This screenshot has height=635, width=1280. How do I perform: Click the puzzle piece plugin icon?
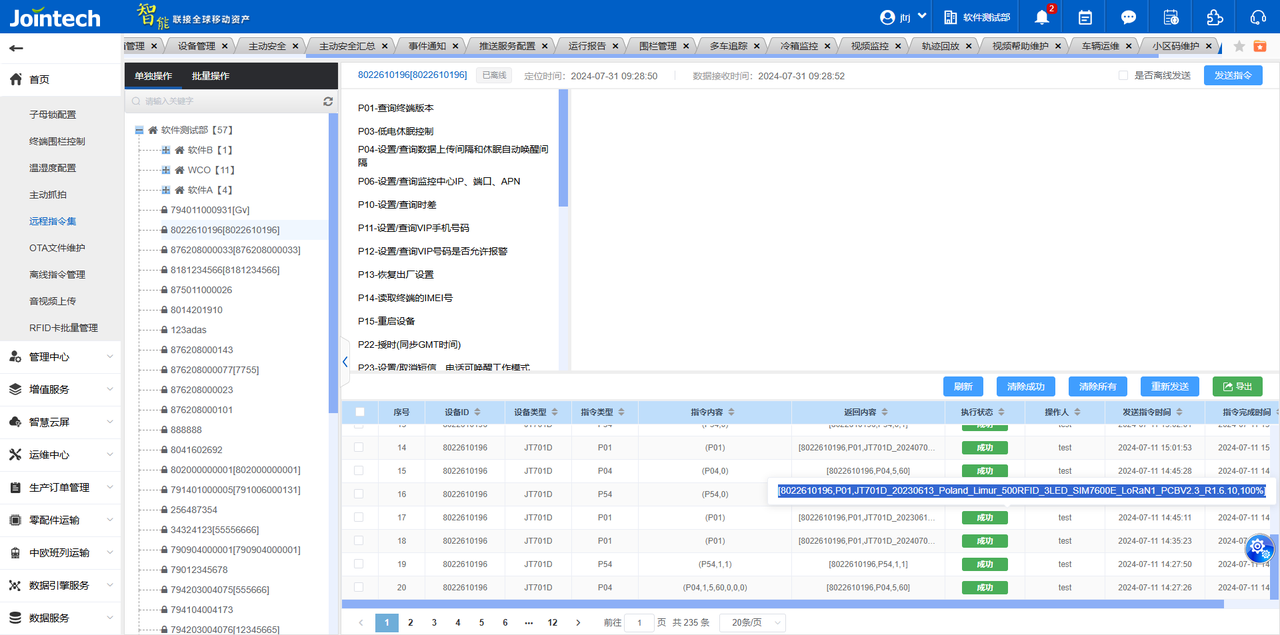(1214, 17)
